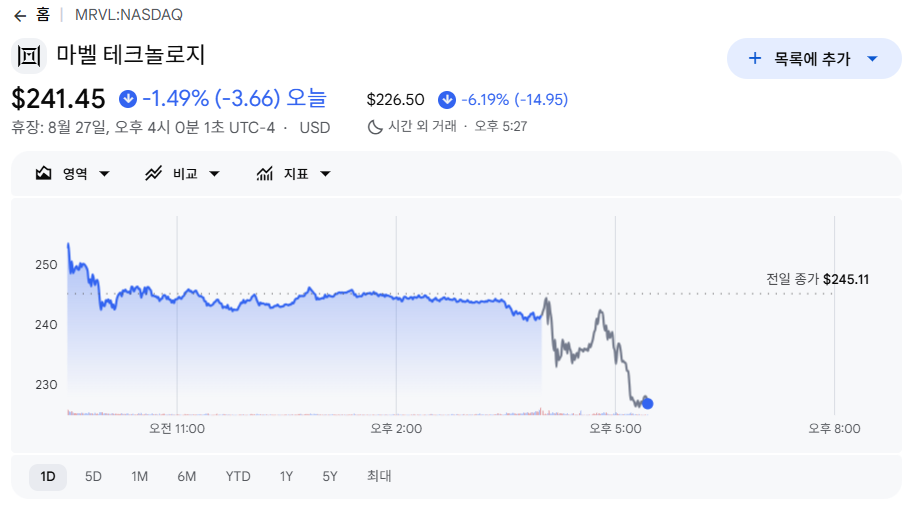This screenshot has height=510, width=916.
Task: Click the back arrow icon
Action: [x=20, y=16]
